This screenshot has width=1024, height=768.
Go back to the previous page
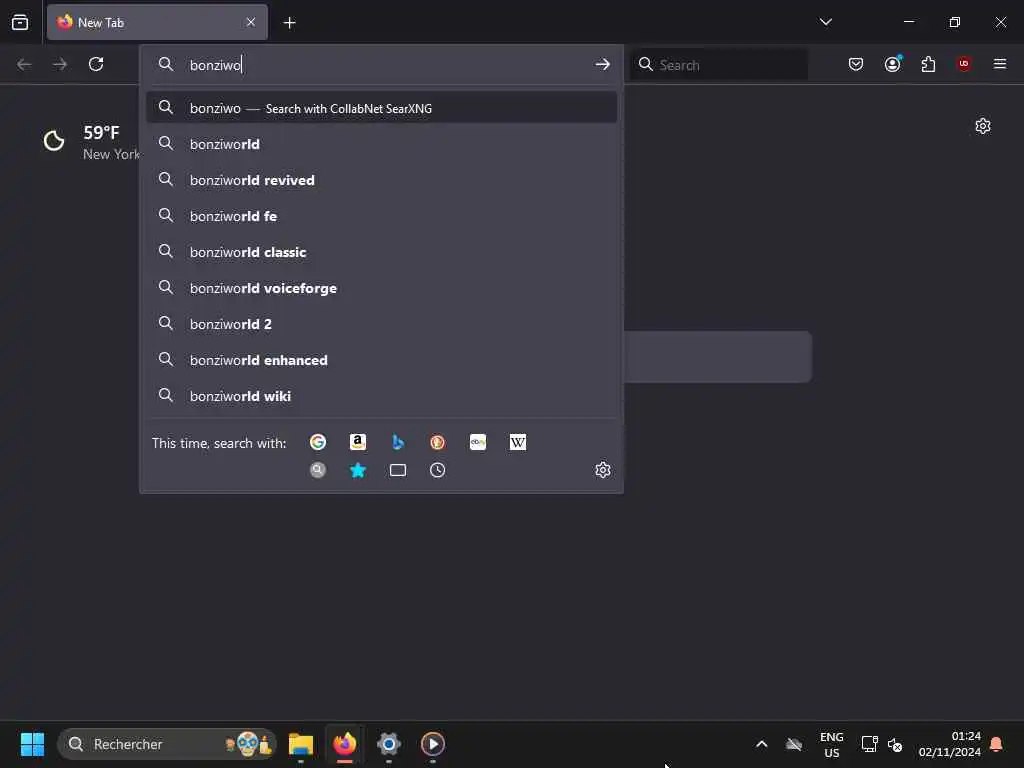click(24, 64)
